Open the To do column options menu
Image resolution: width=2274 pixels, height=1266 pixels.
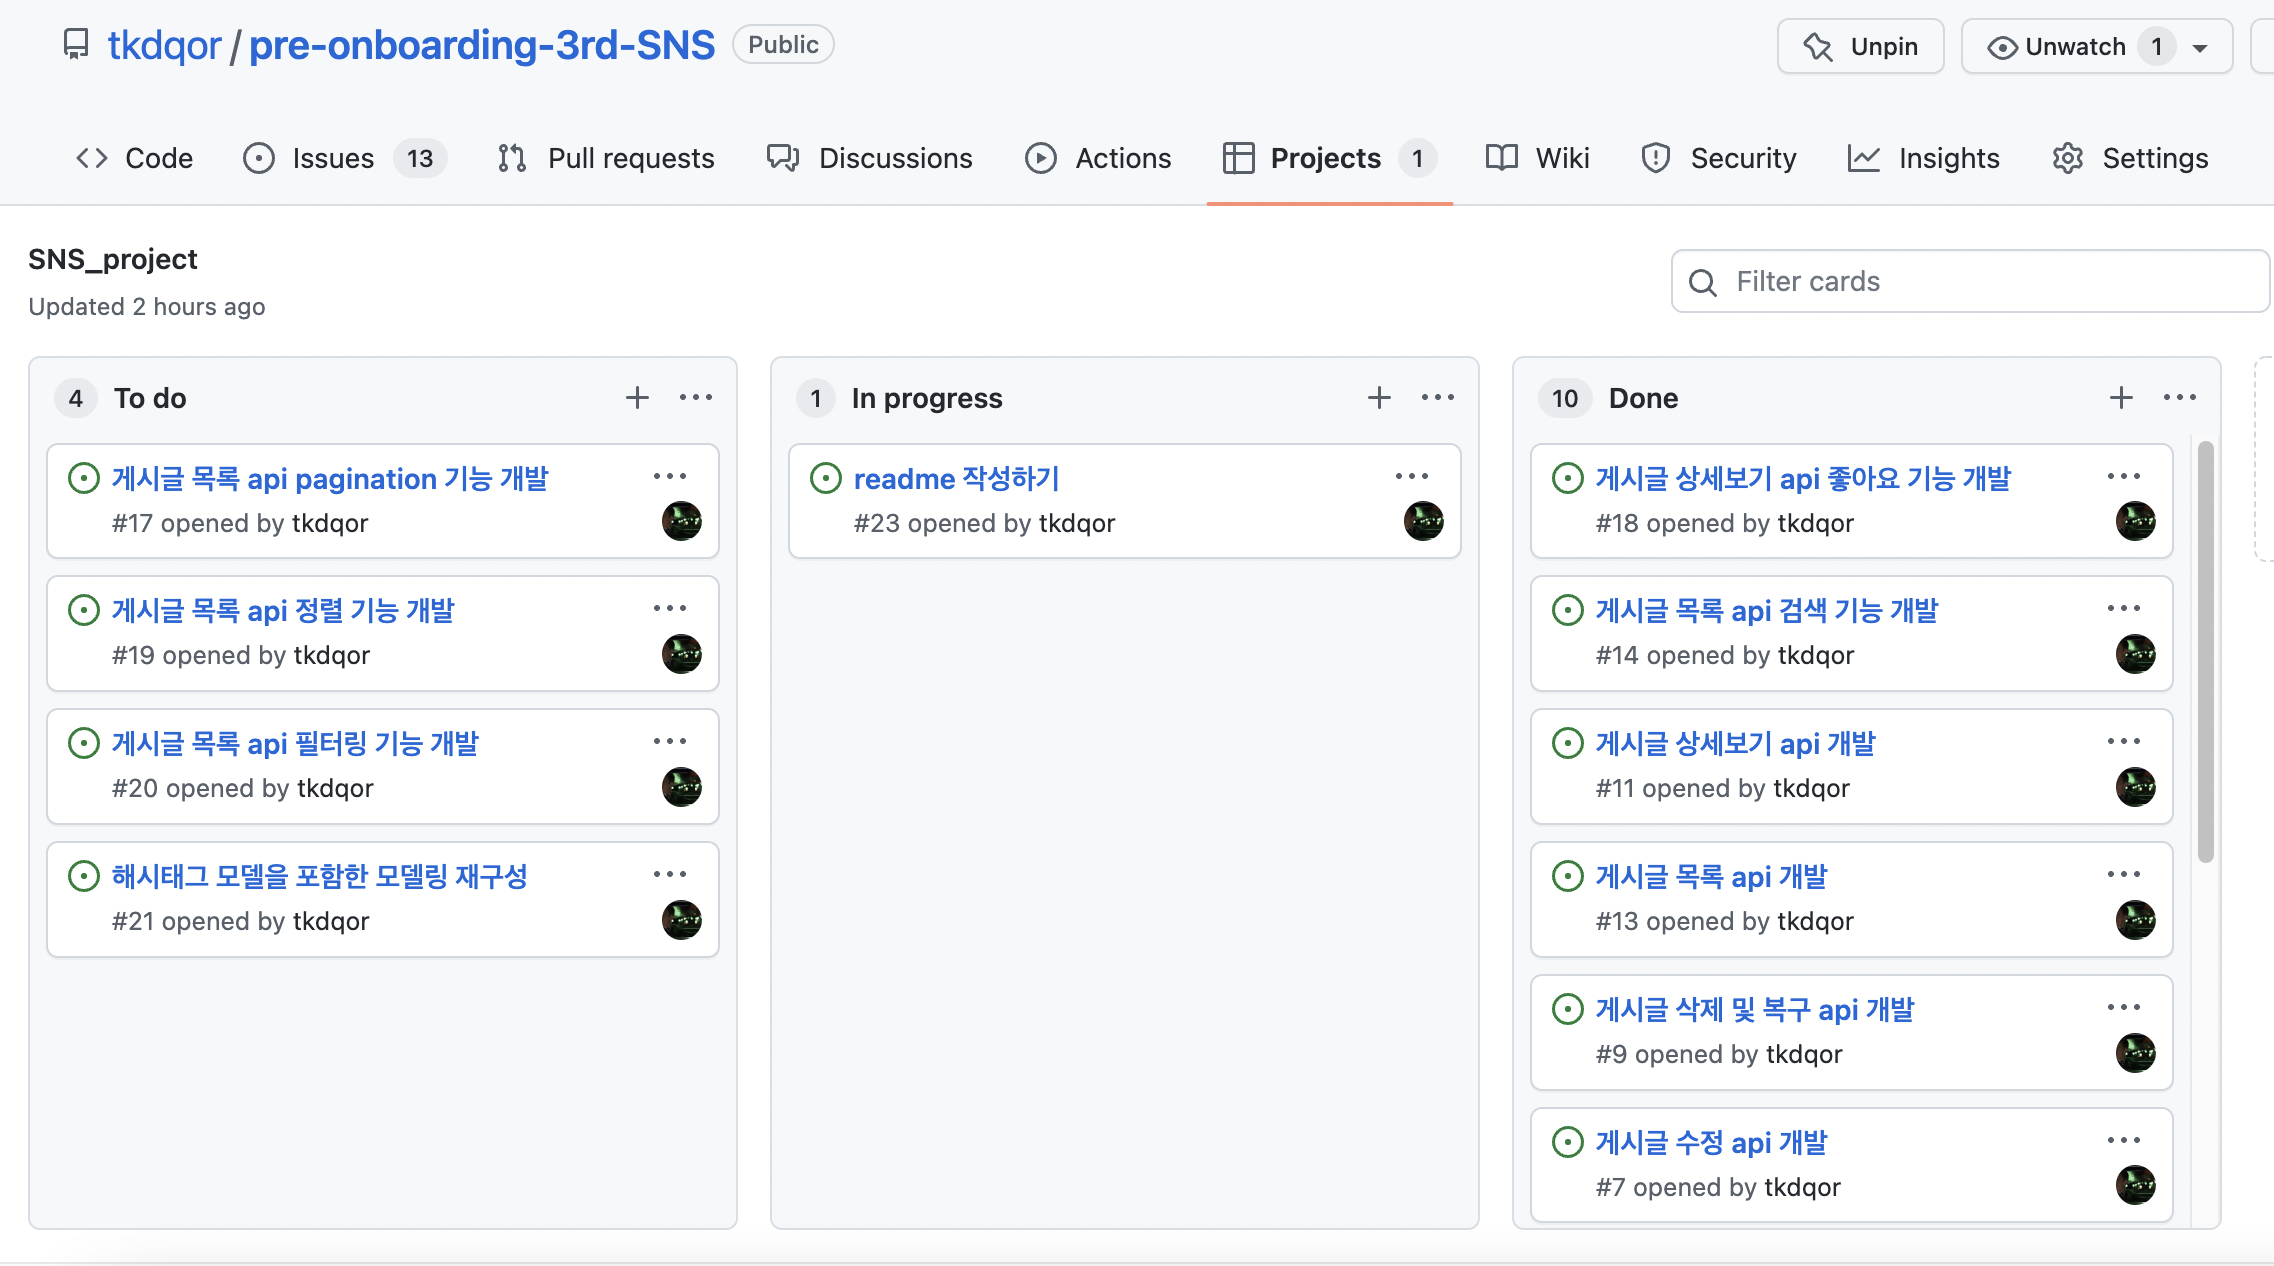(x=696, y=398)
